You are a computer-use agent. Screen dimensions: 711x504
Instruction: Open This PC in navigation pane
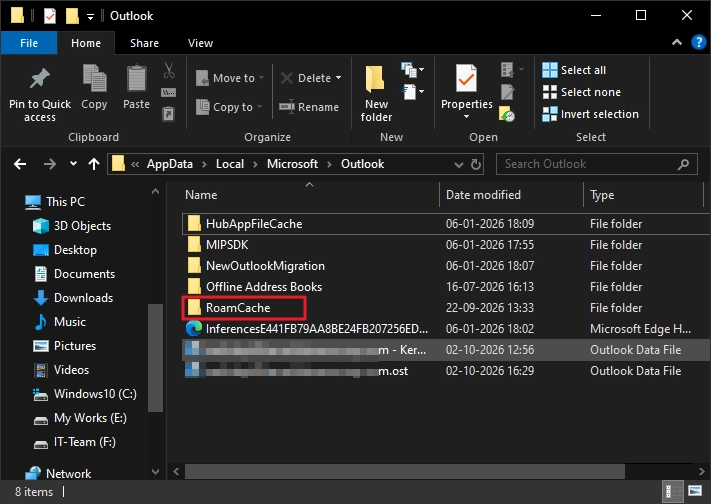pyautogui.click(x=55, y=201)
